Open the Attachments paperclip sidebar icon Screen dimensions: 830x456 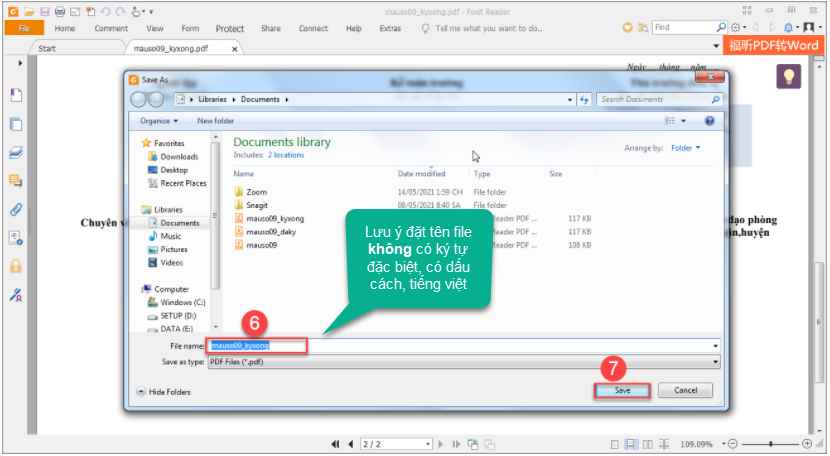coord(16,209)
